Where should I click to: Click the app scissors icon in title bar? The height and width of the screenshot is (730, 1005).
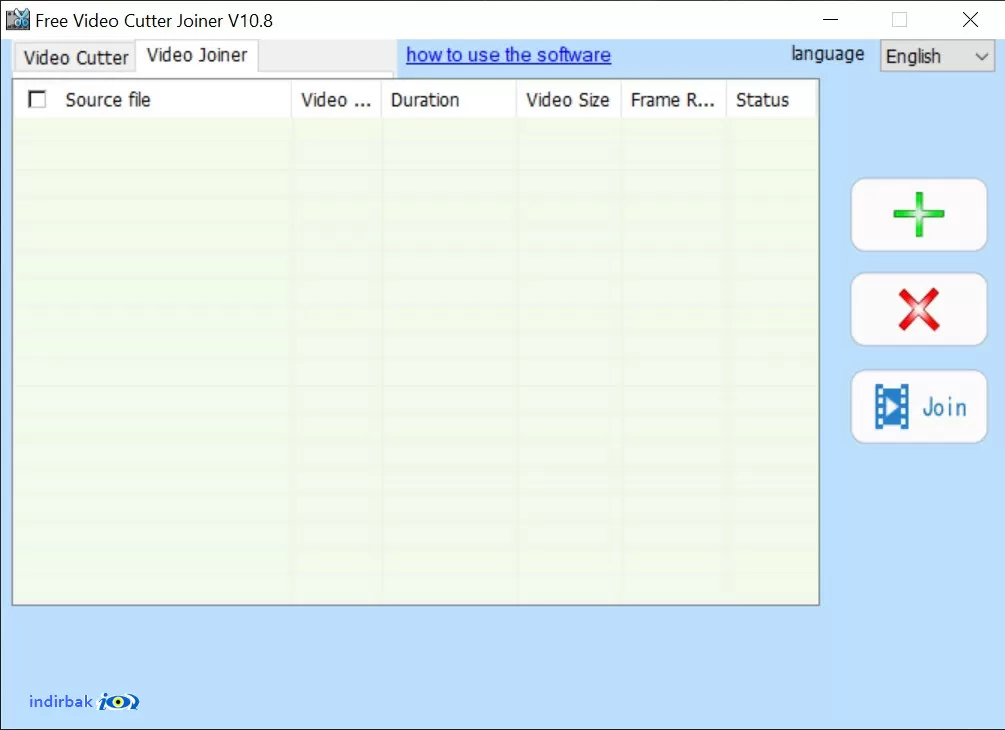tap(18, 20)
